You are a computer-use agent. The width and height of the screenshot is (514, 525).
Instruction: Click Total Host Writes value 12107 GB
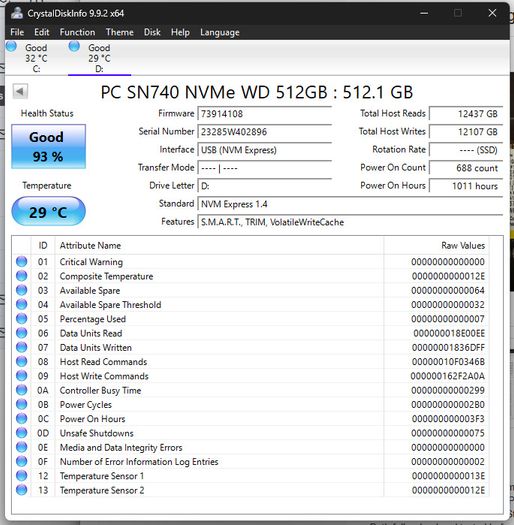tap(466, 132)
